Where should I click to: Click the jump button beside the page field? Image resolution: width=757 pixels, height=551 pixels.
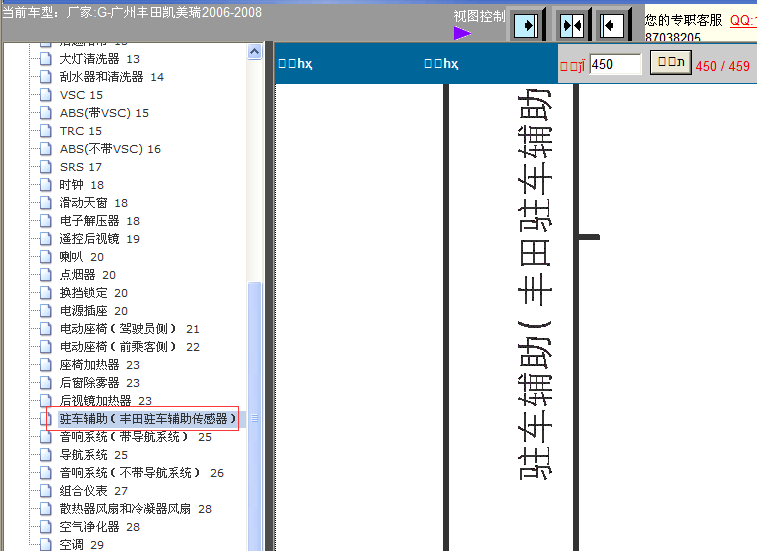[671, 62]
